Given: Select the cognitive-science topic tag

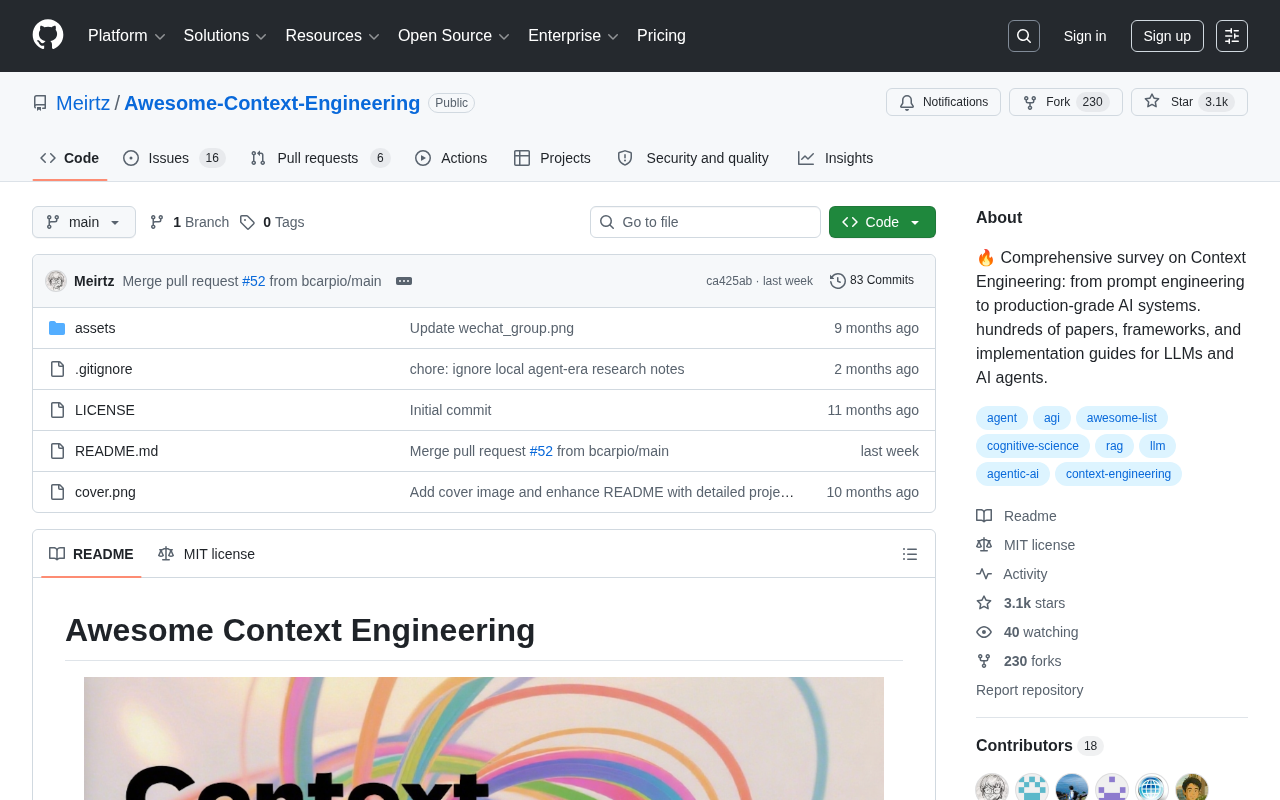Looking at the screenshot, I should (1033, 446).
